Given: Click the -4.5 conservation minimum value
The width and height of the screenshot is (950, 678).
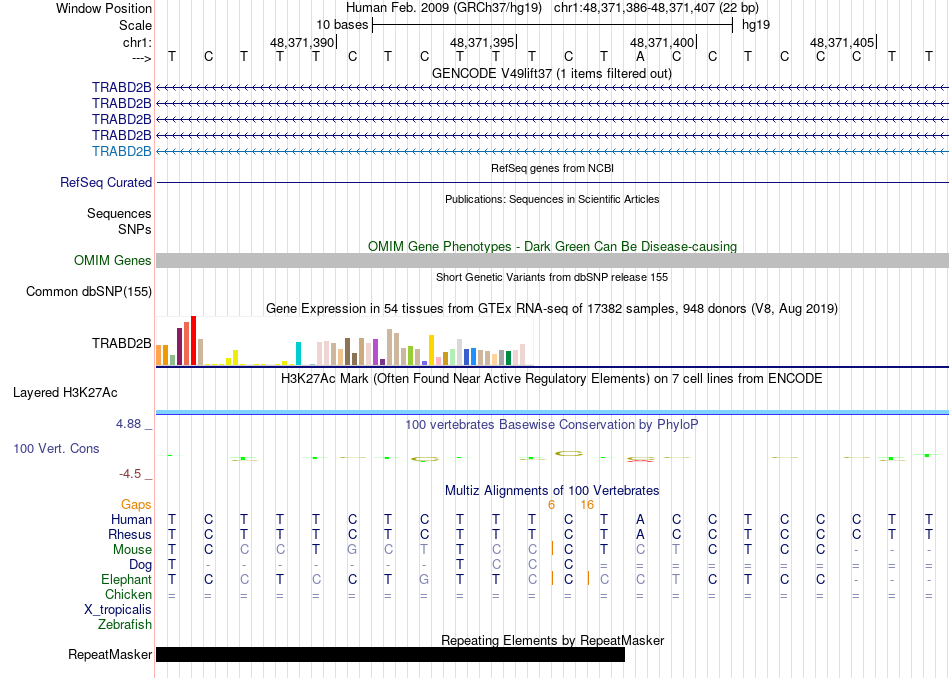Looking at the screenshot, I should [130, 473].
